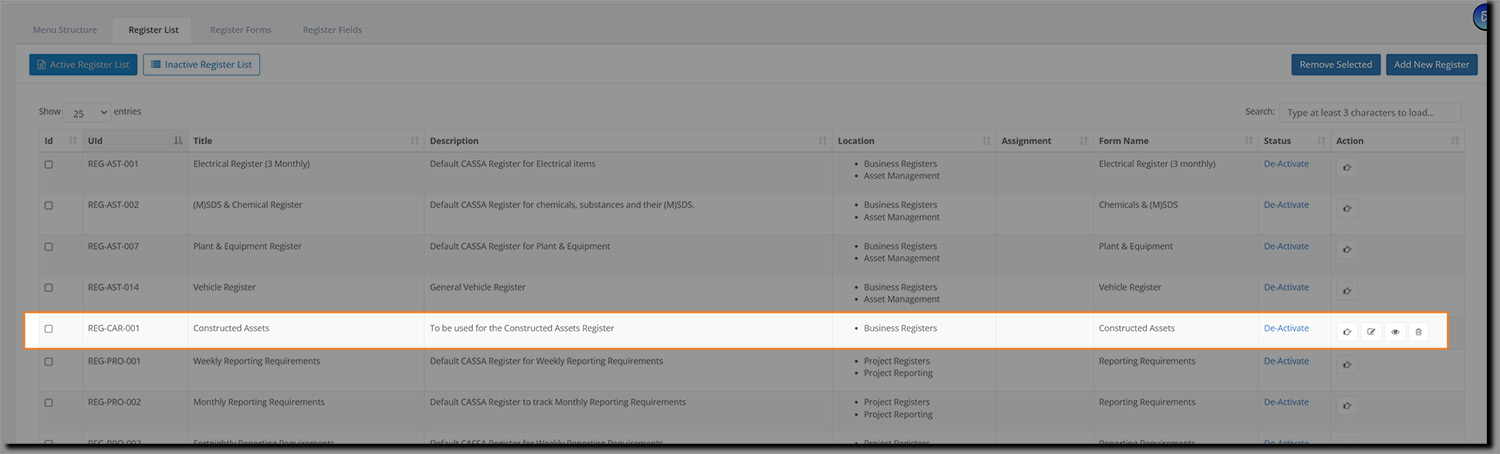Click the hand-pointer action icon for REG-AST-001
The width and height of the screenshot is (1500, 454).
[1347, 168]
